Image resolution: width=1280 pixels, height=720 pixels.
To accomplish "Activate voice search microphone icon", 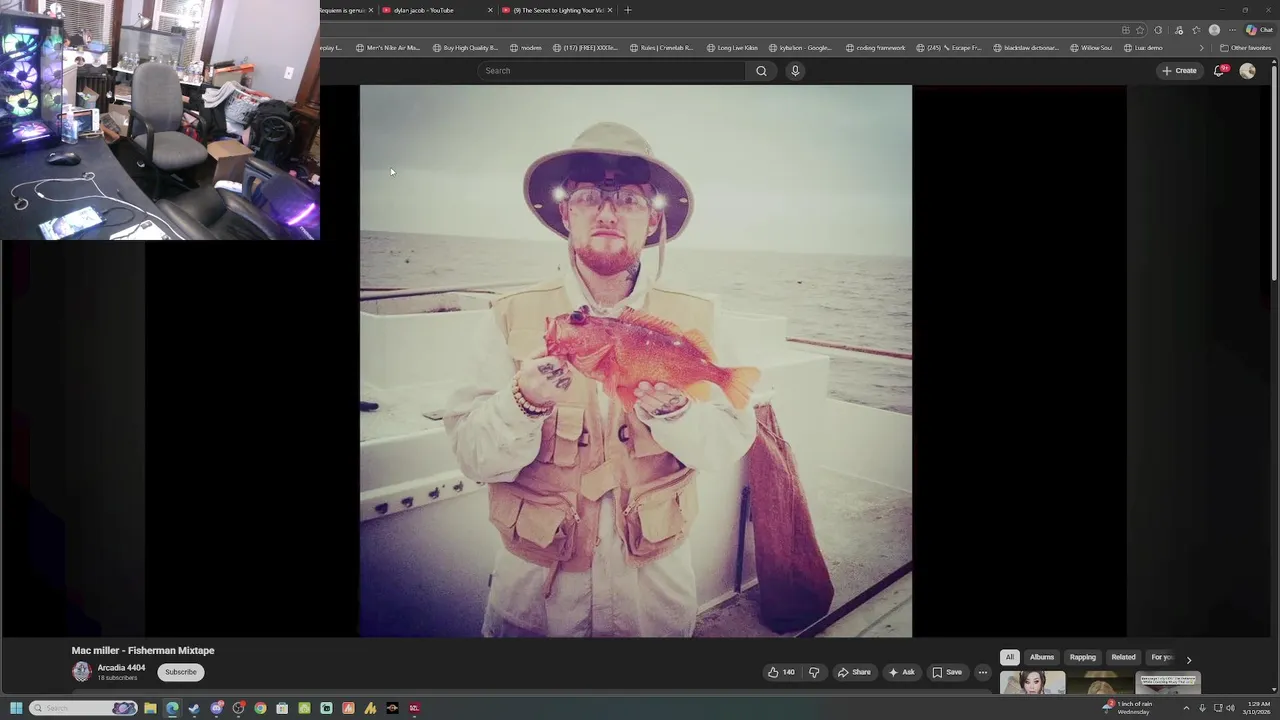I will (795, 71).
